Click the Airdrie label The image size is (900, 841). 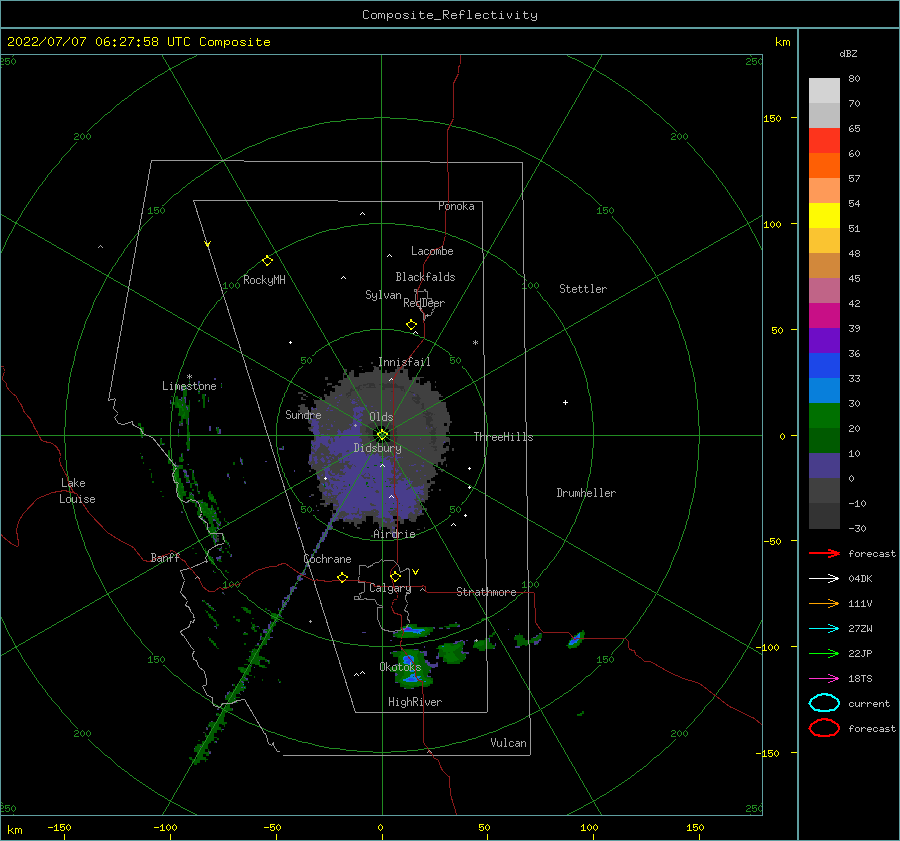(x=394, y=534)
